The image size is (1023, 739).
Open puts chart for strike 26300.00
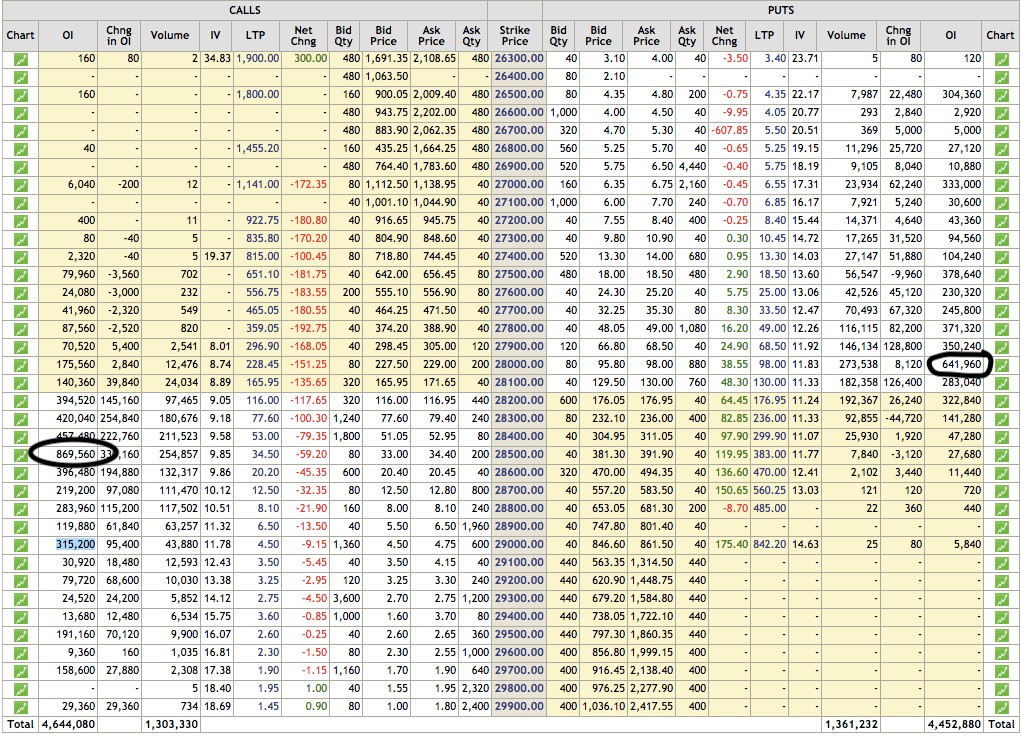(1001, 59)
